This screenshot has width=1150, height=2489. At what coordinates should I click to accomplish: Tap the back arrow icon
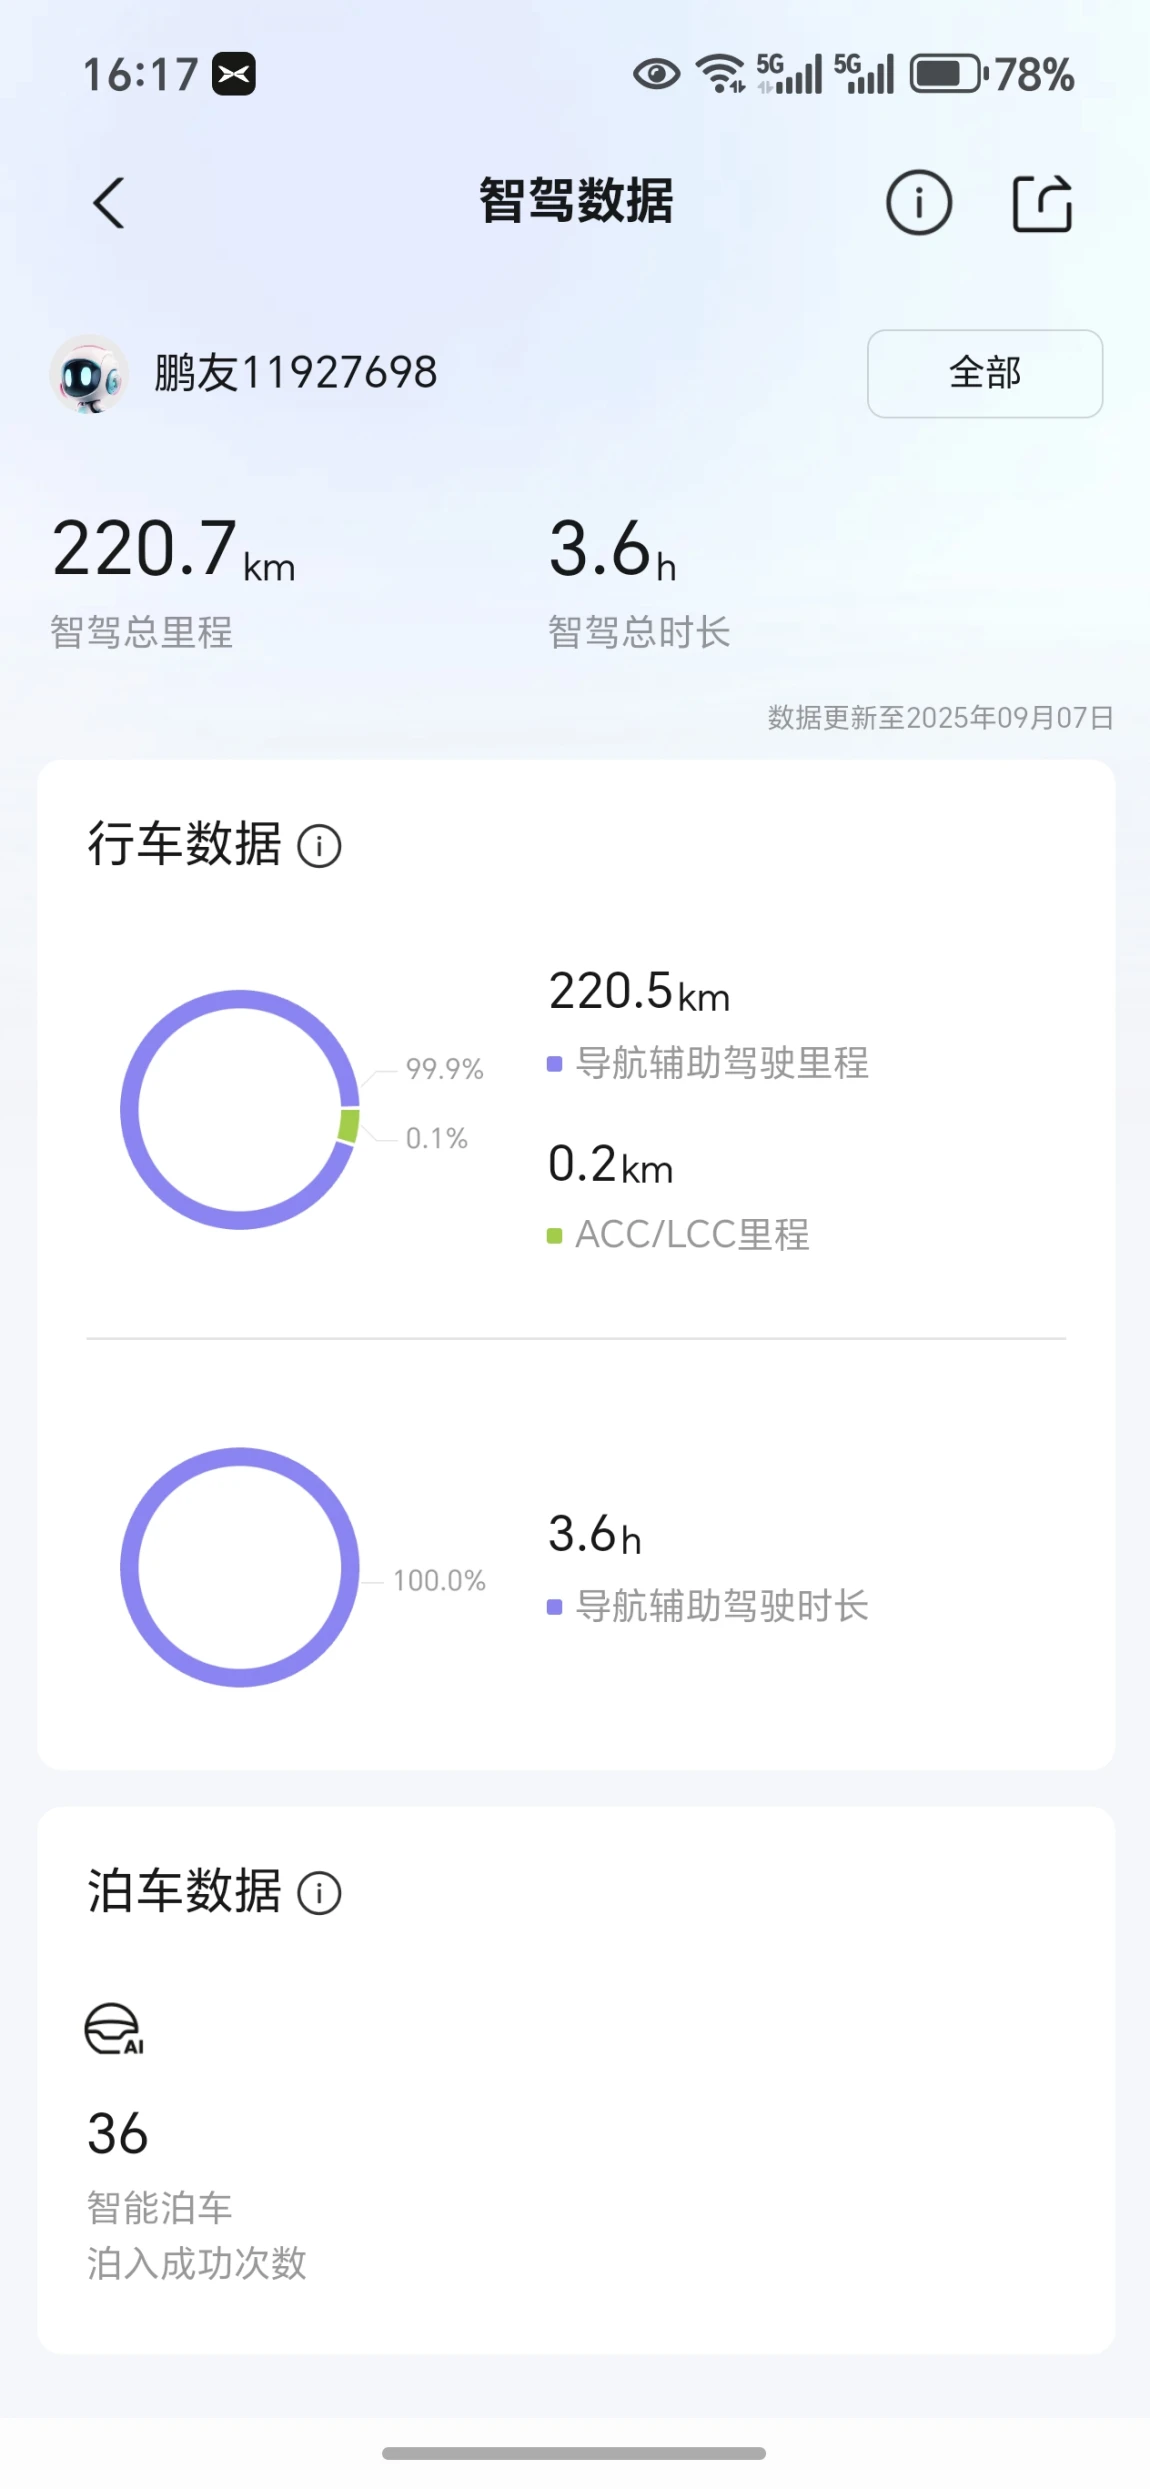109,203
